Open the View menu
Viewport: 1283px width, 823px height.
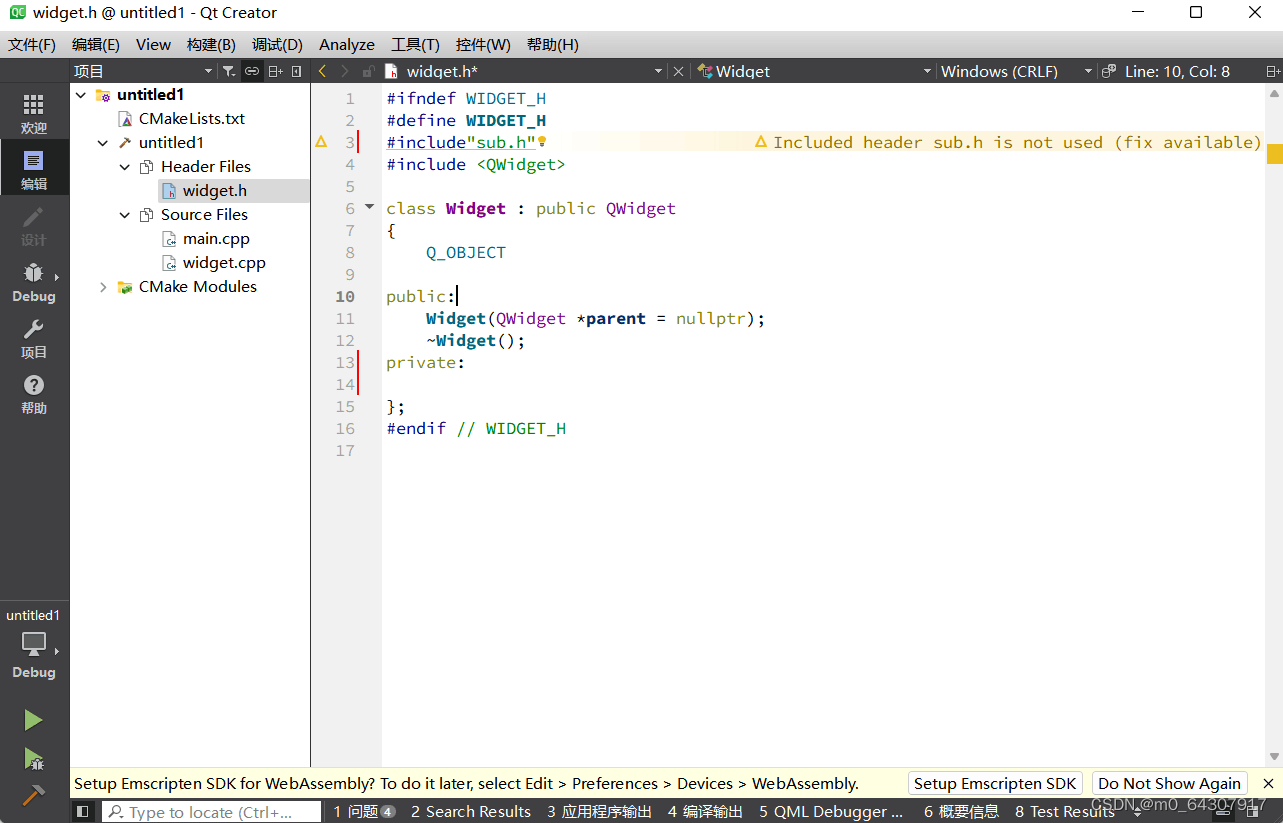point(153,45)
